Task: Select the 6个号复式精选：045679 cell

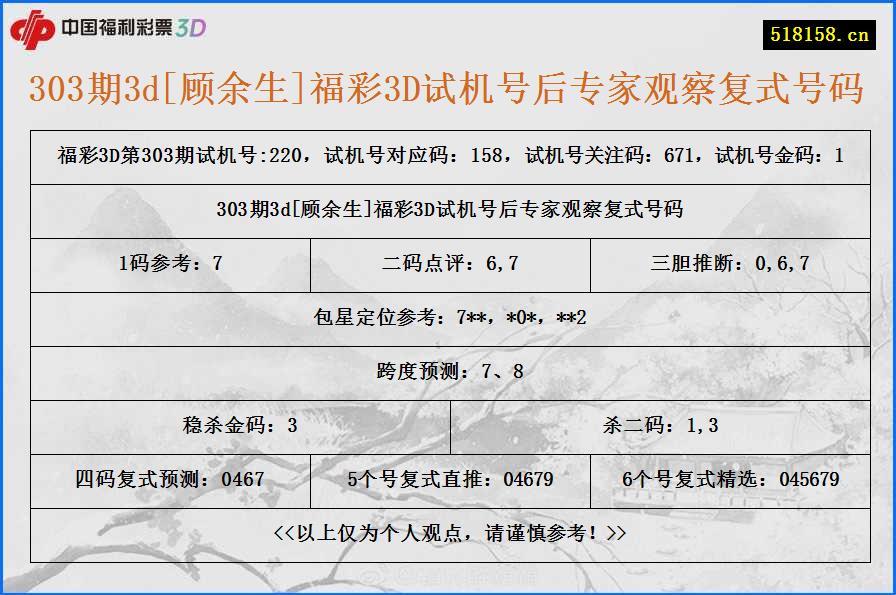Action: tap(732, 480)
